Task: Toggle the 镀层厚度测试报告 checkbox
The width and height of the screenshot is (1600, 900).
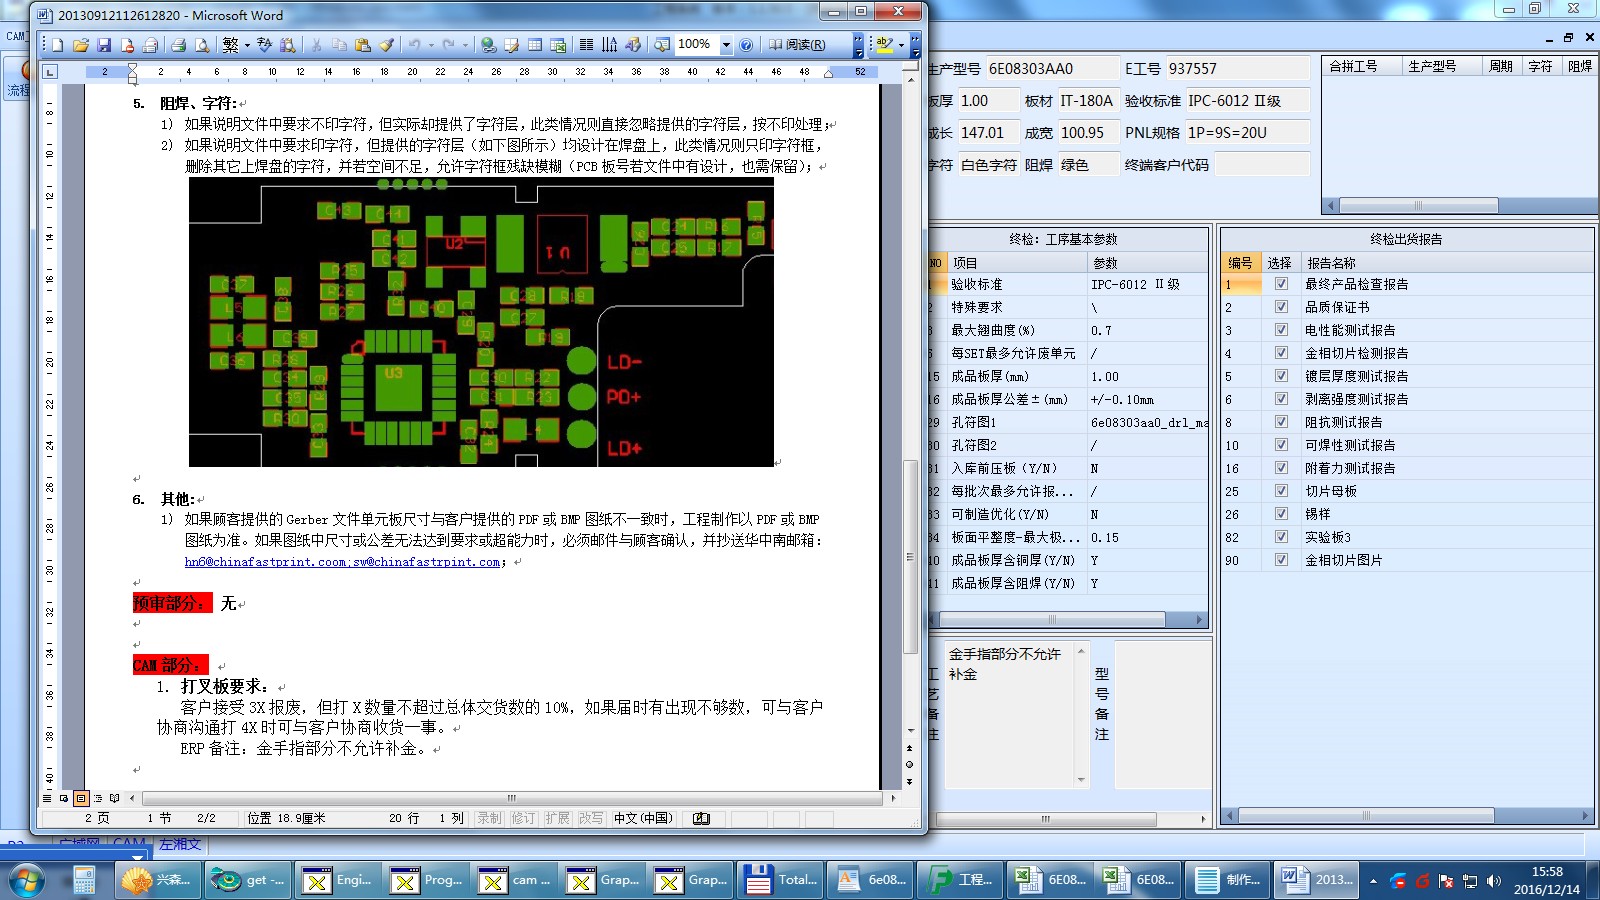Action: click(1281, 376)
